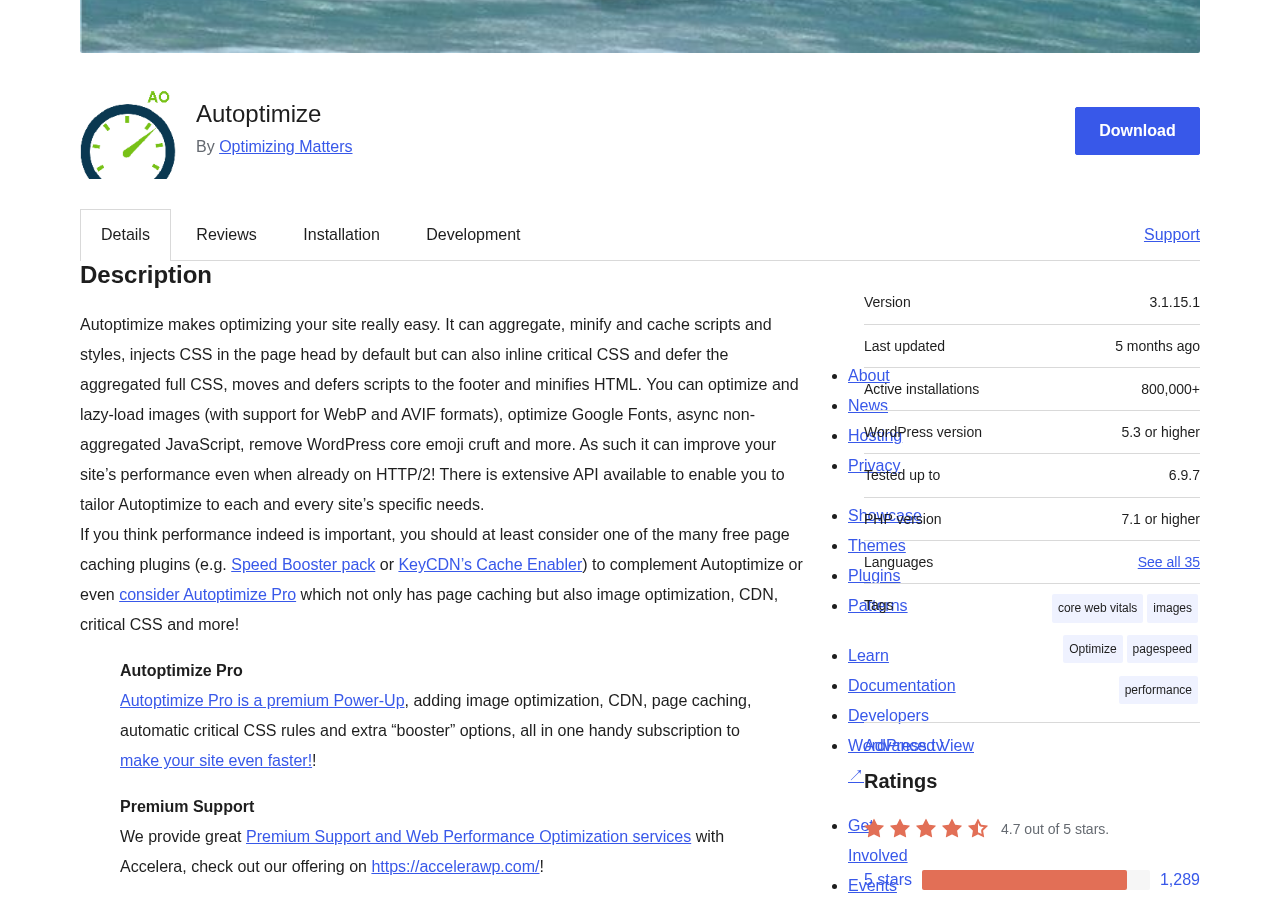Switch to the Details tab
The image size is (1280, 900).
125,235
